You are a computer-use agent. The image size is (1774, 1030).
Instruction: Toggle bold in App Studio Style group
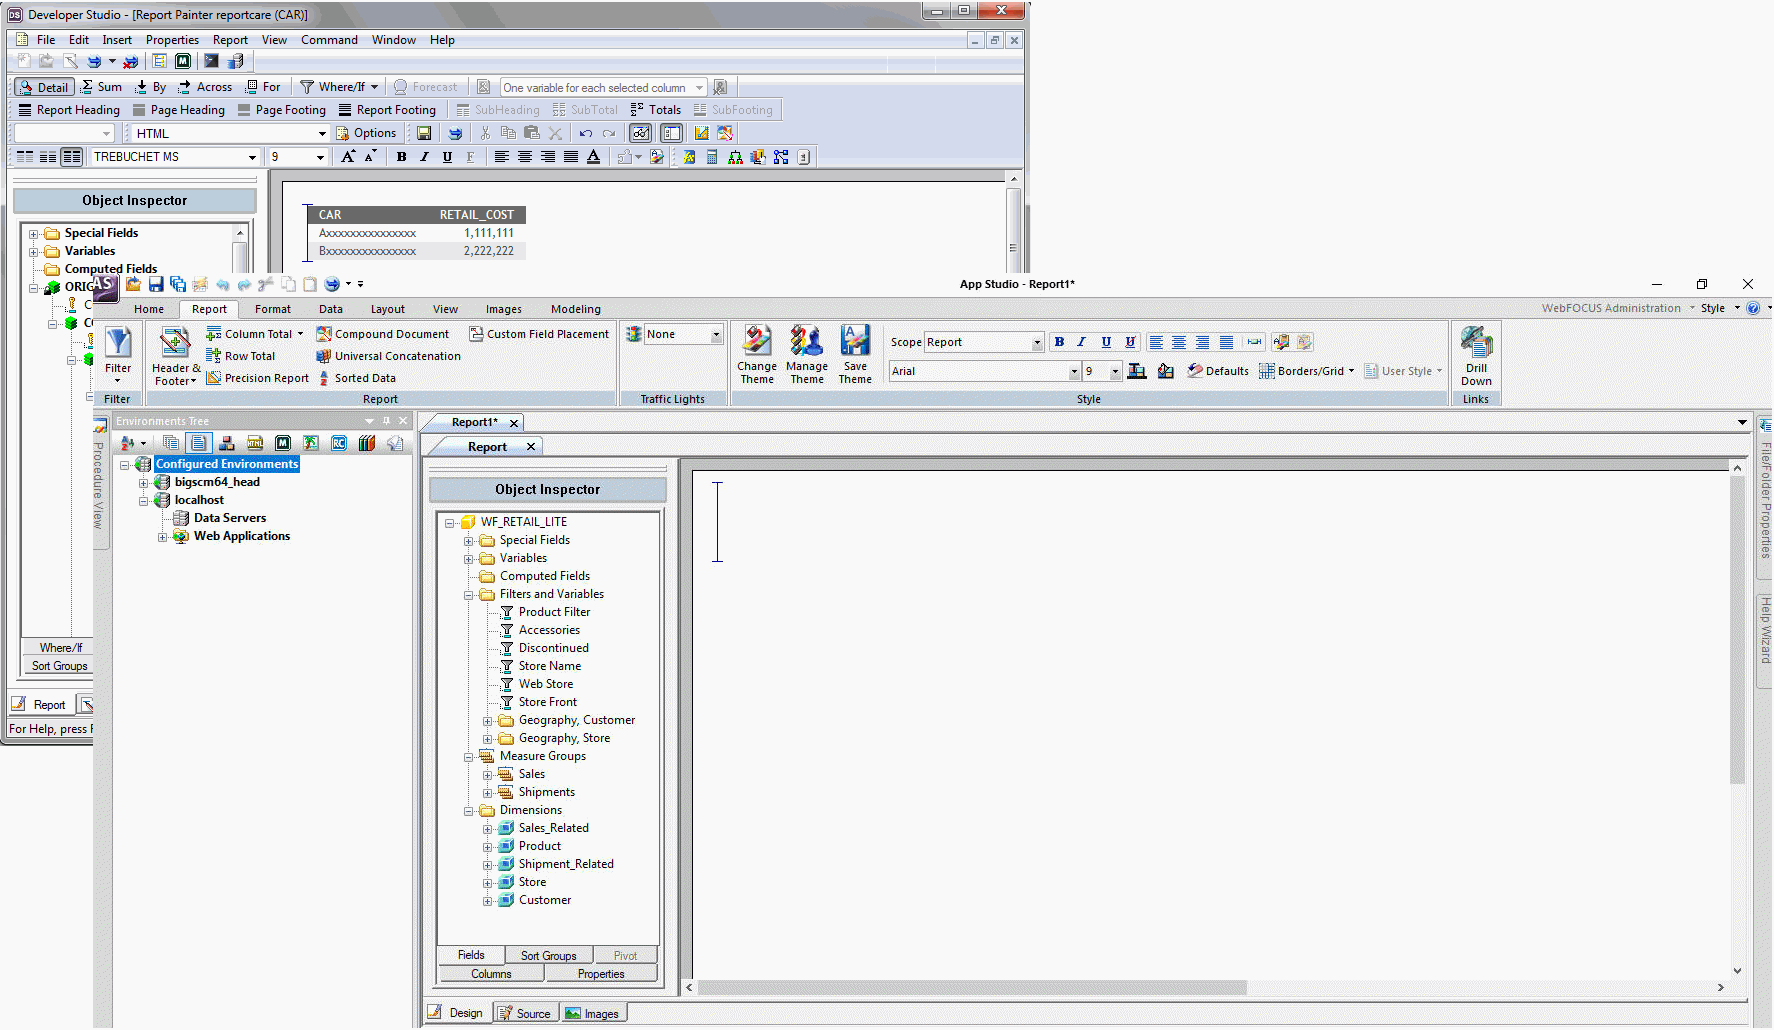coord(1059,342)
